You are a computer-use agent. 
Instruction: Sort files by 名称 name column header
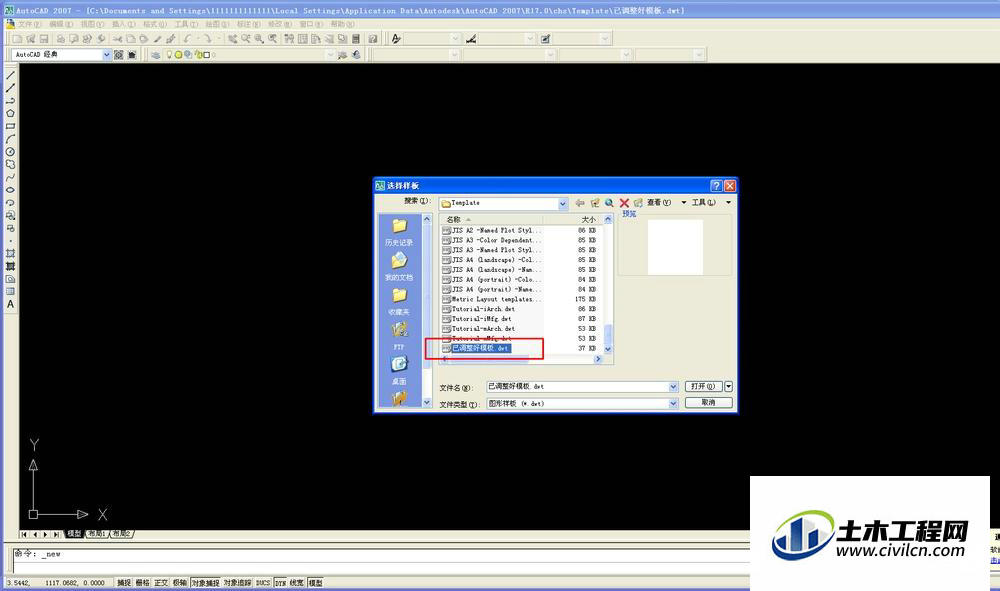pyautogui.click(x=493, y=219)
